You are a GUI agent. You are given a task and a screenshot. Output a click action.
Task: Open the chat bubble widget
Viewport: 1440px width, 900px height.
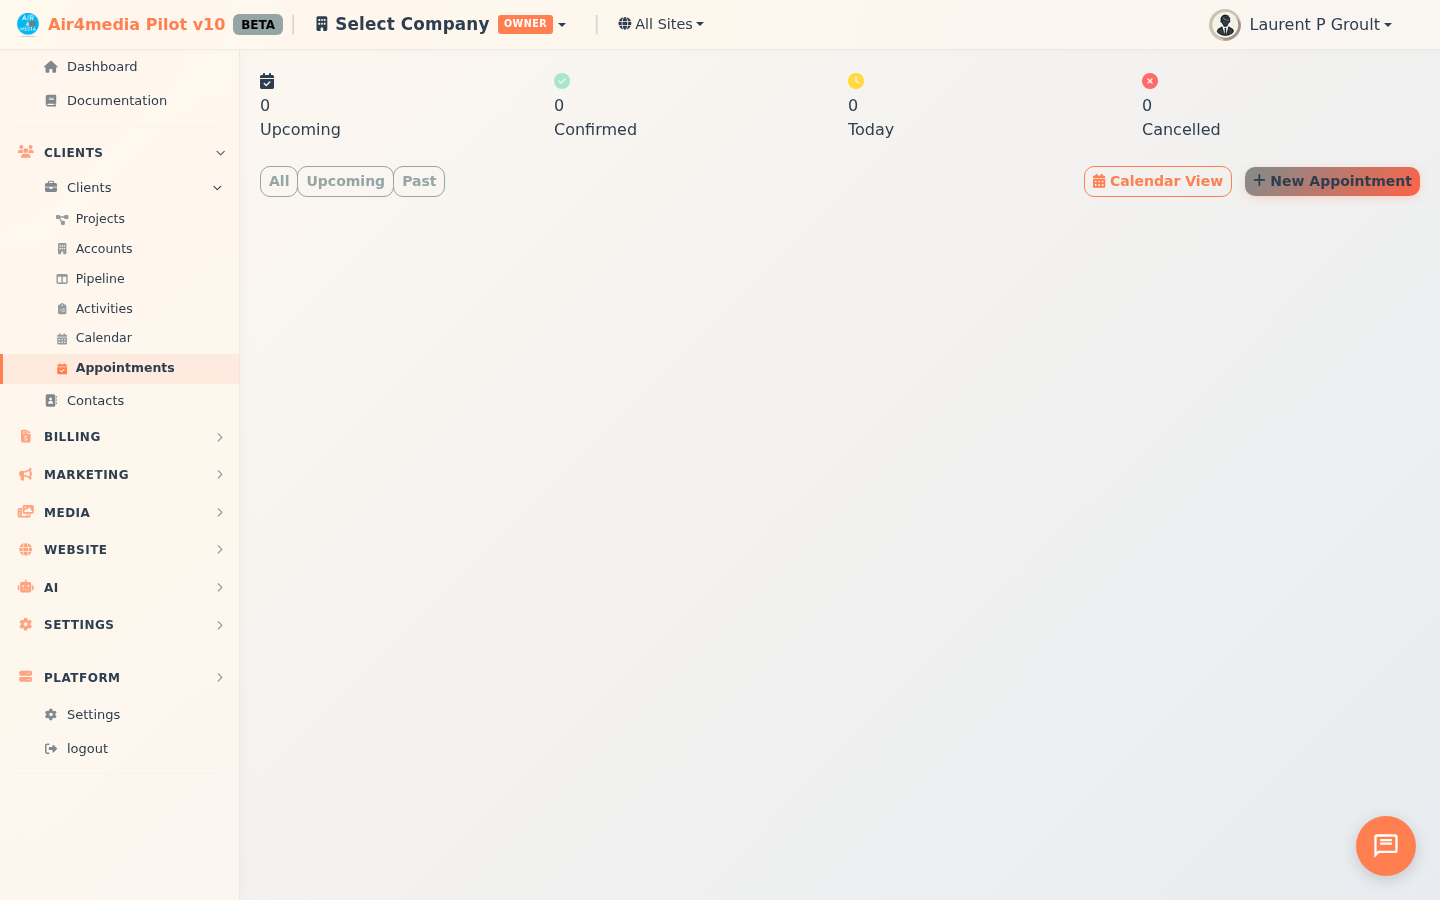[x=1385, y=846]
